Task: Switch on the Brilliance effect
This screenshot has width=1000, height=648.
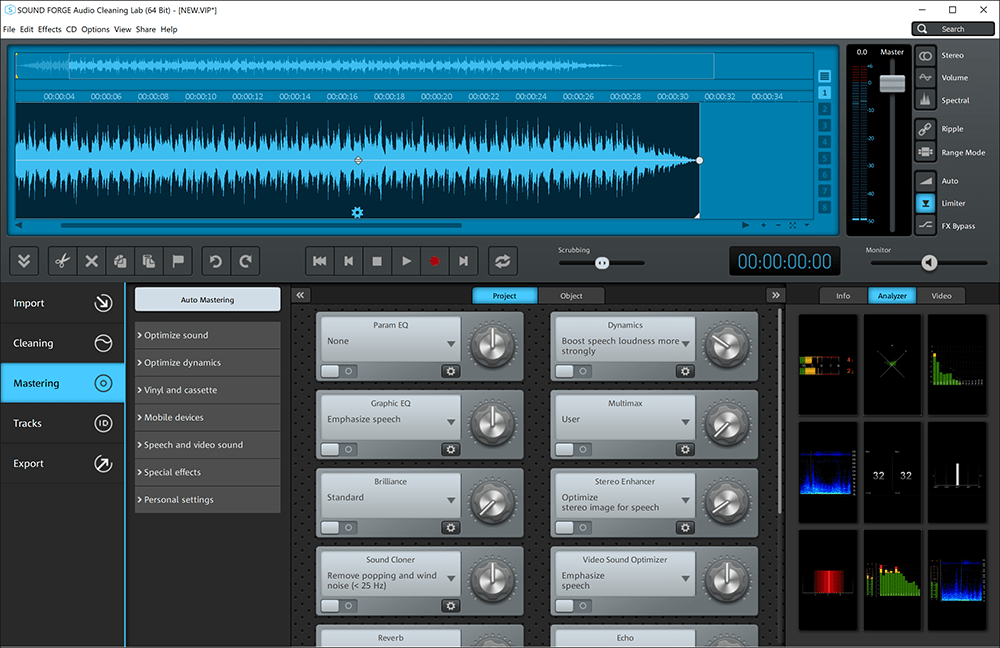Action: tap(337, 527)
